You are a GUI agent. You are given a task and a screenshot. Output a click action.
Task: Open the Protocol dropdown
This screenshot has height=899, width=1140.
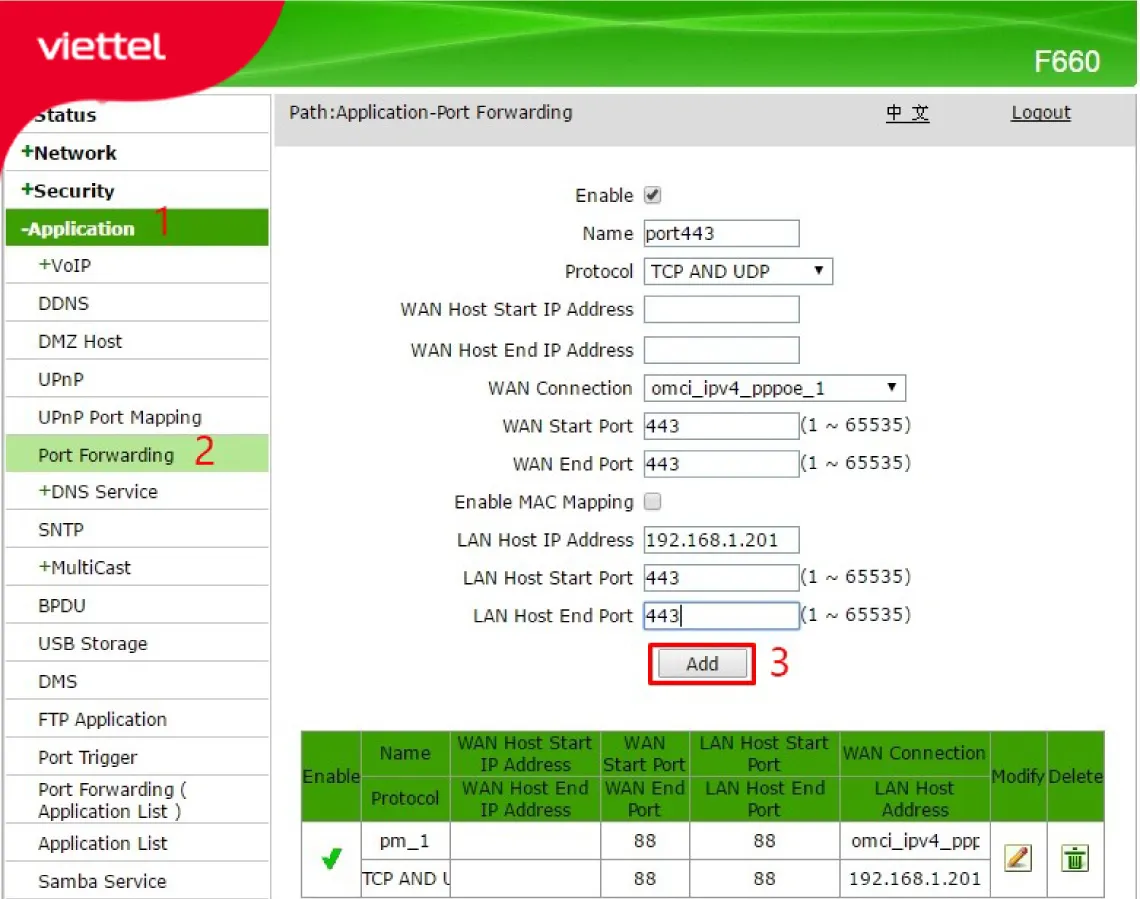738,271
